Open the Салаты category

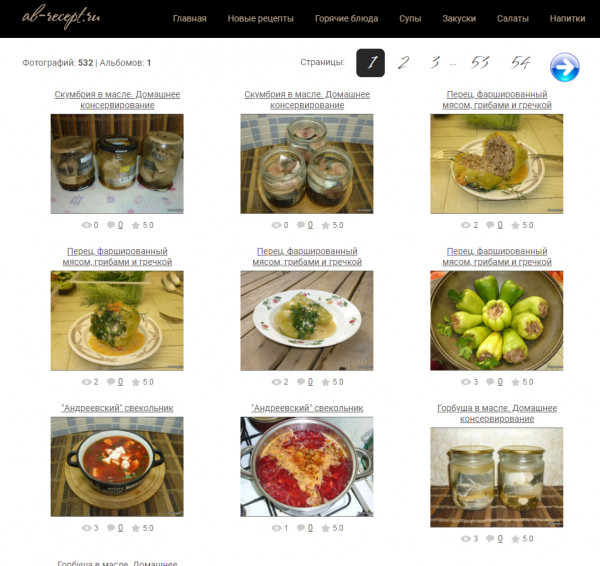(513, 18)
